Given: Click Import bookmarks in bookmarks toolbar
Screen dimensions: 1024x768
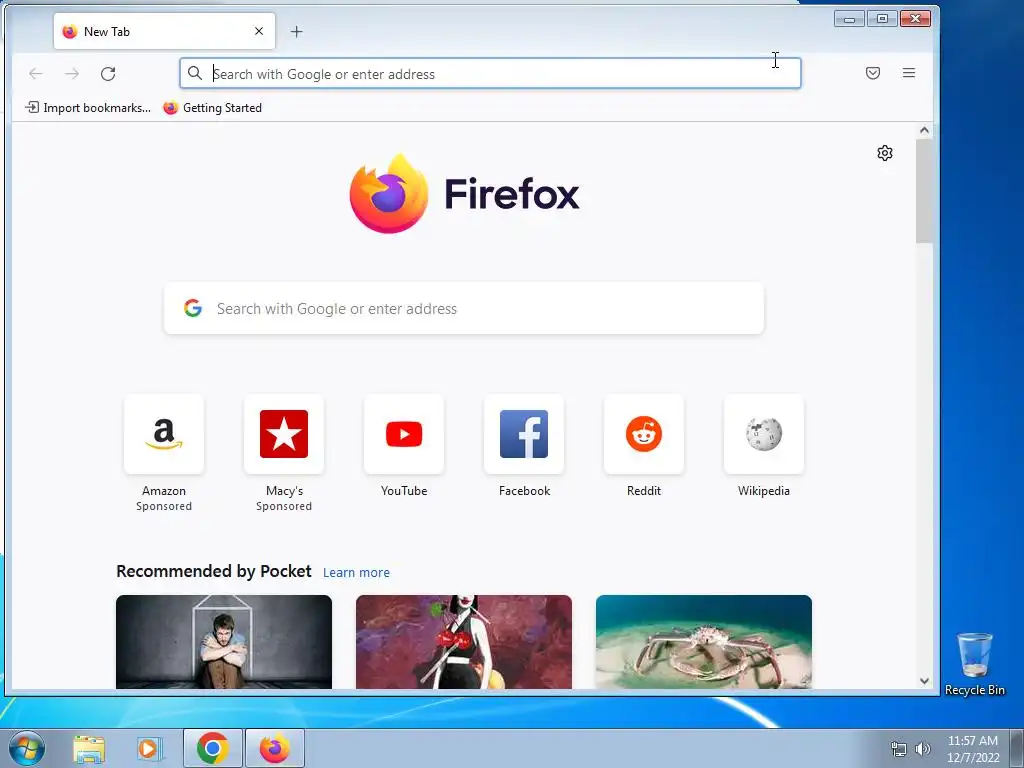Looking at the screenshot, I should coord(88,108).
